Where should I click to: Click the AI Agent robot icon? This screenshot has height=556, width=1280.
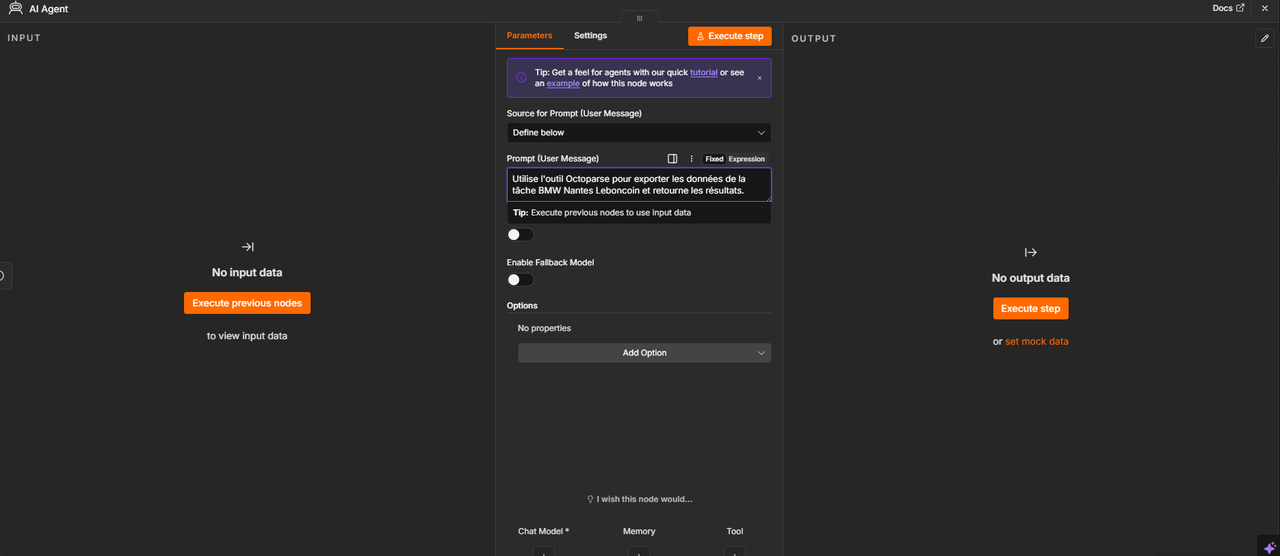[x=15, y=9]
